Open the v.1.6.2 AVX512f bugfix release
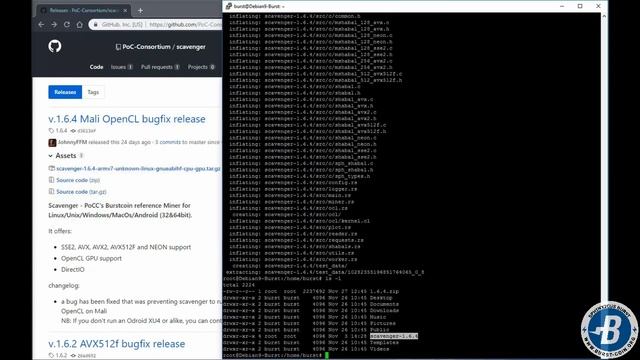 117,344
